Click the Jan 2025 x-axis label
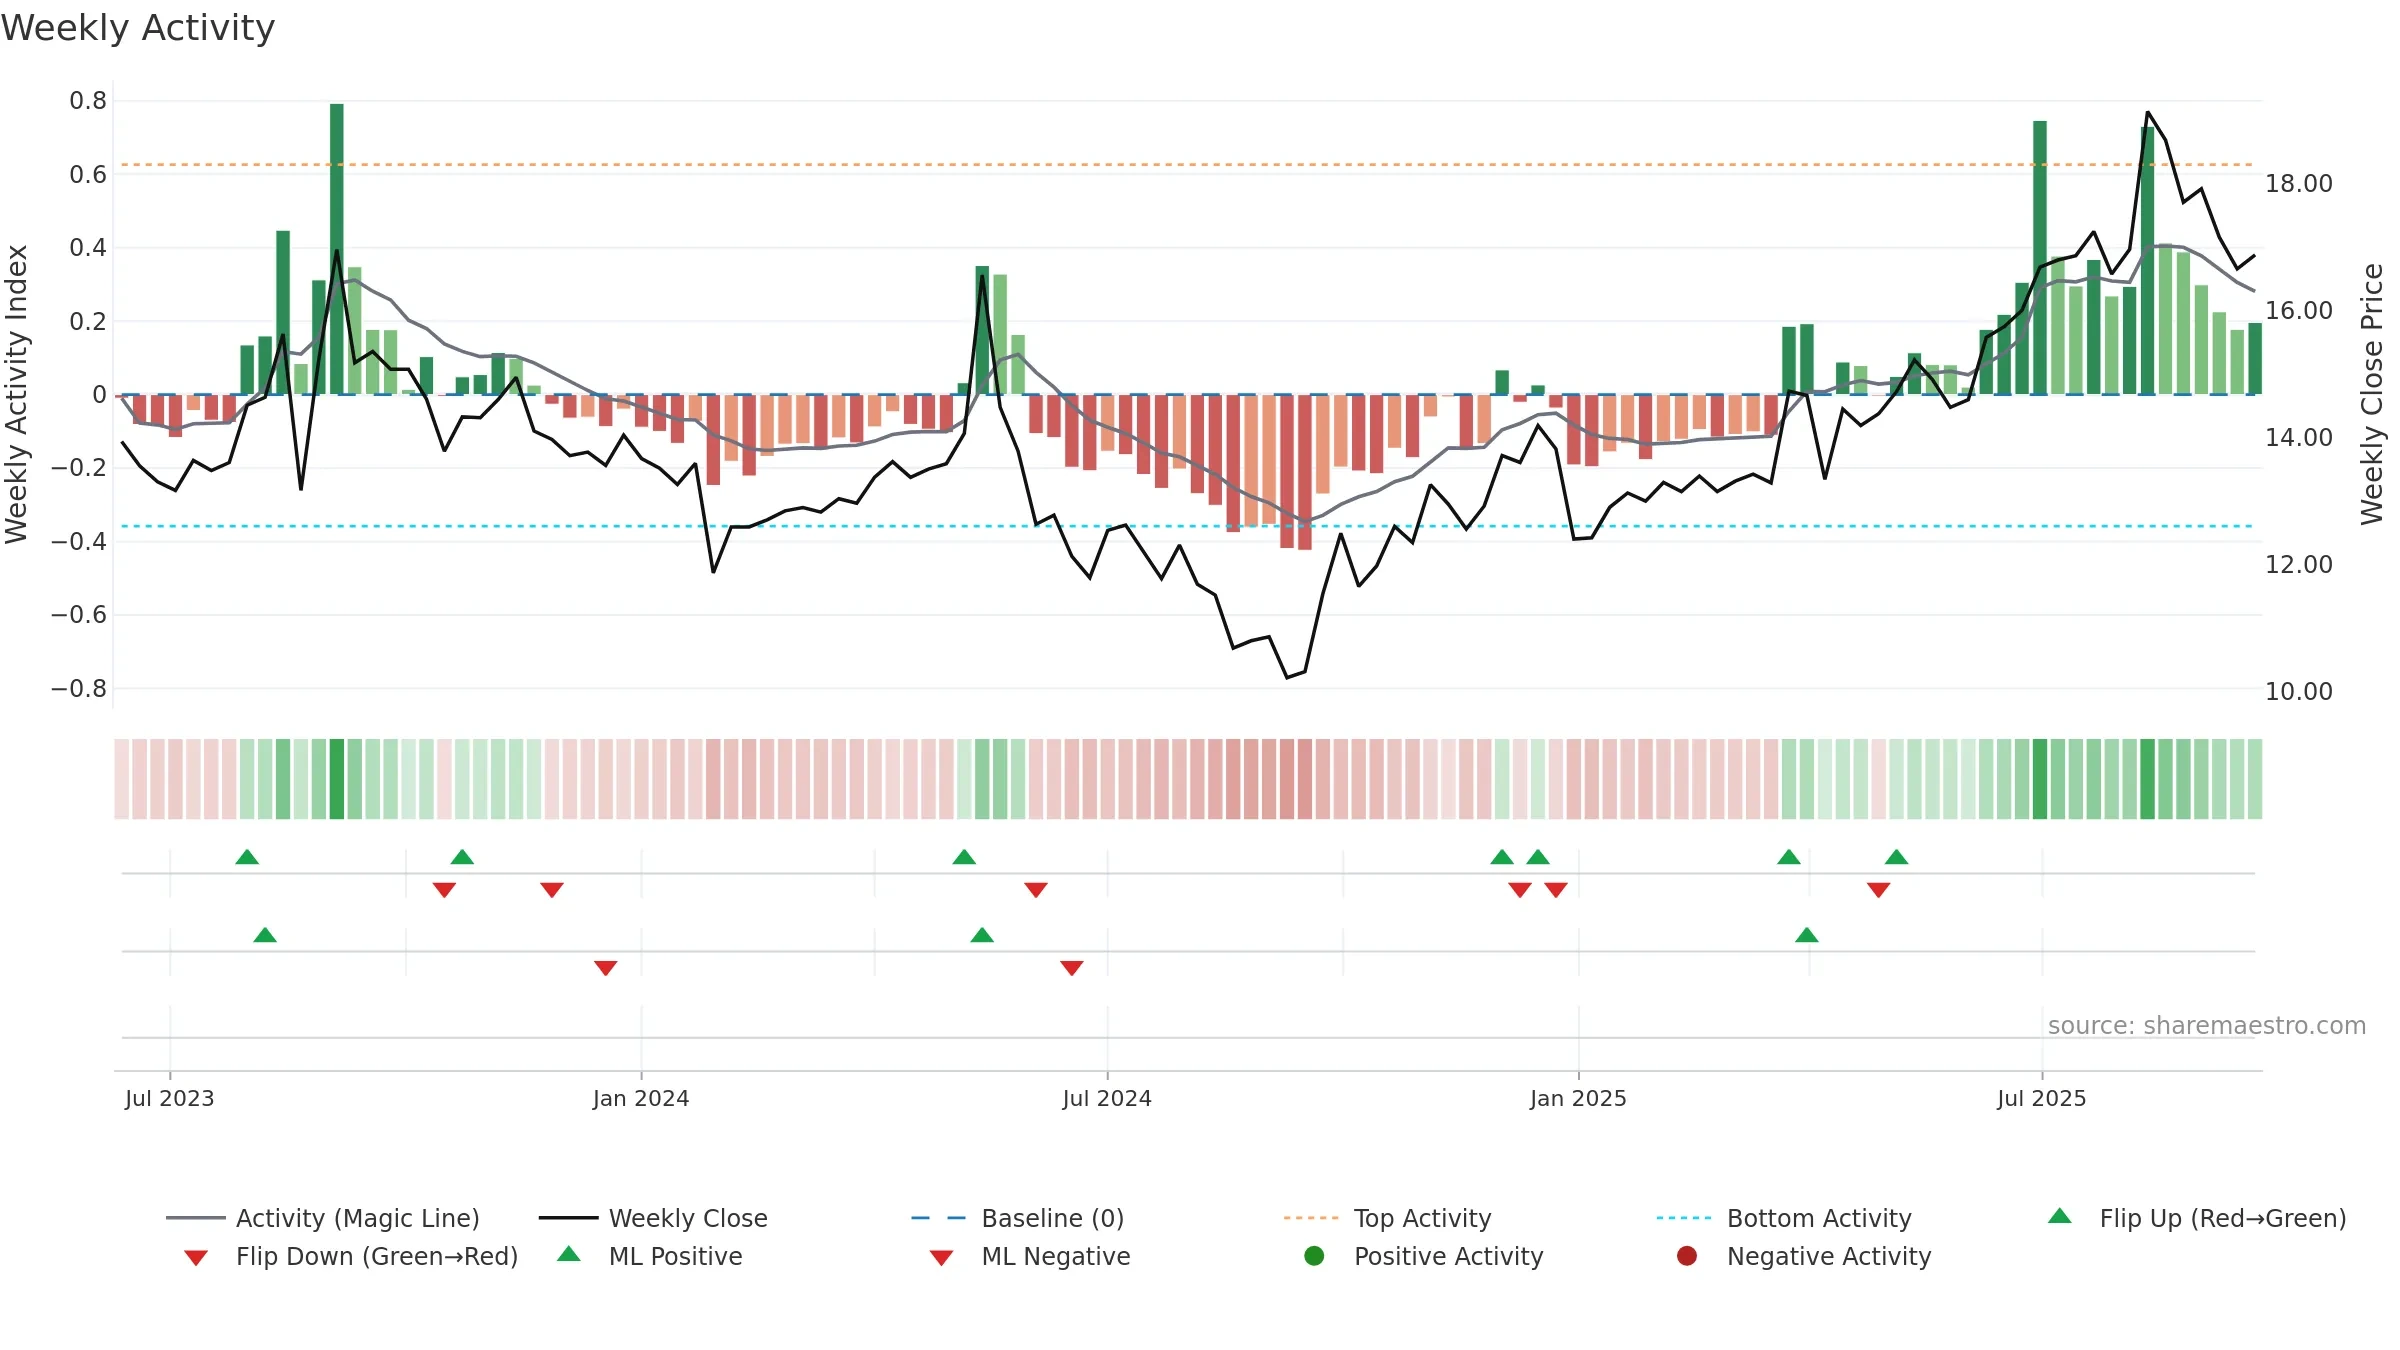Image resolution: width=2400 pixels, height=1350 pixels. 1578,1099
